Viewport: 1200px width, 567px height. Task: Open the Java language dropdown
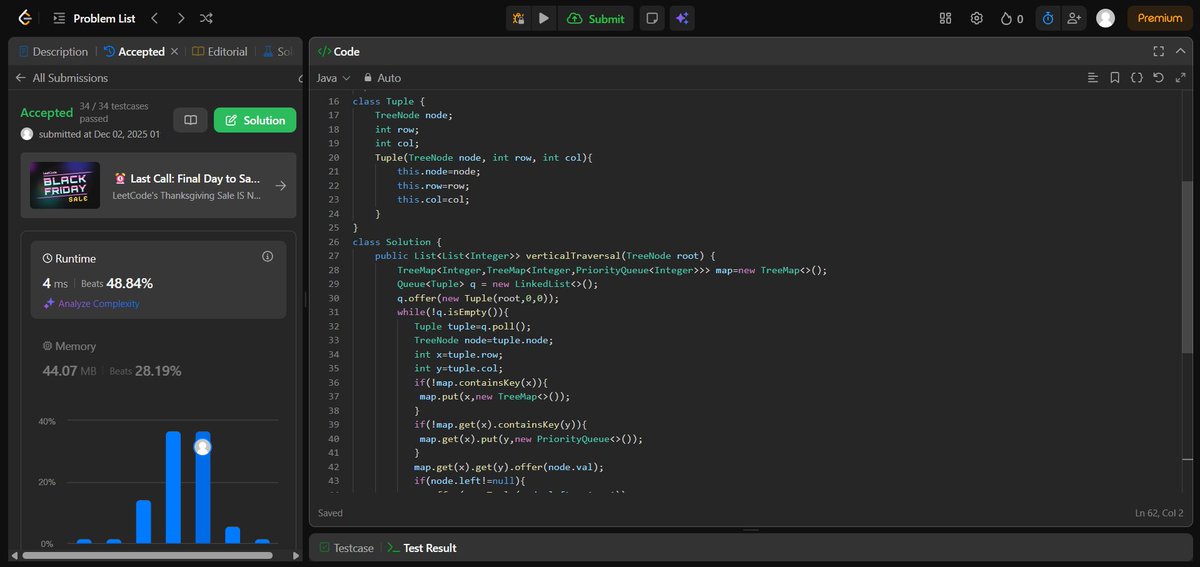click(x=333, y=77)
